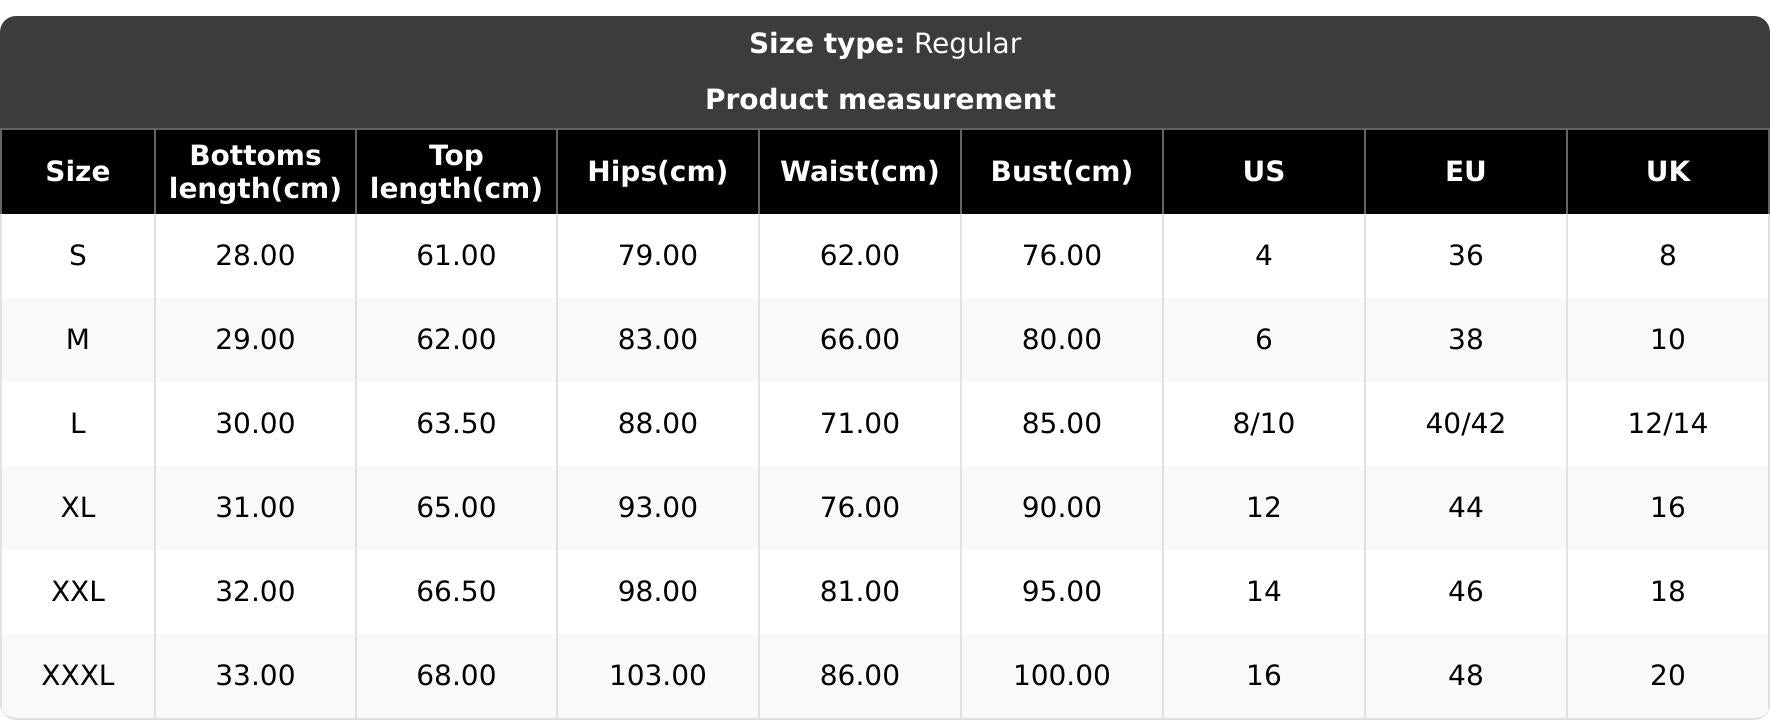Viewport: 1770px width, 720px height.
Task: Click the UK column header
Action: click(1668, 172)
